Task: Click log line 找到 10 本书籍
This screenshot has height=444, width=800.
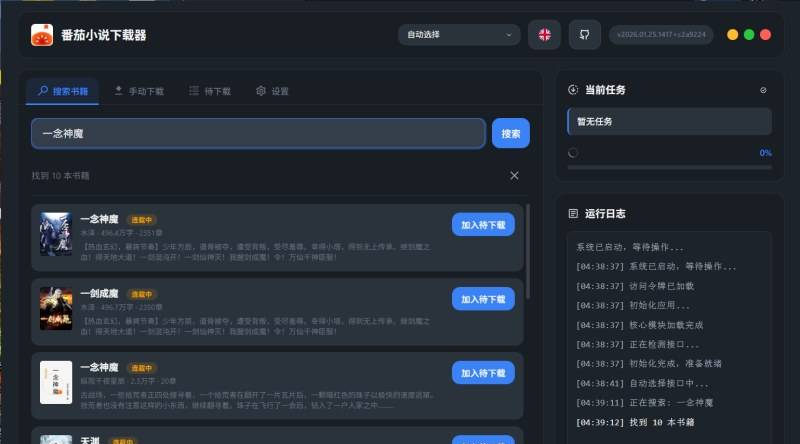Action: [x=635, y=423]
